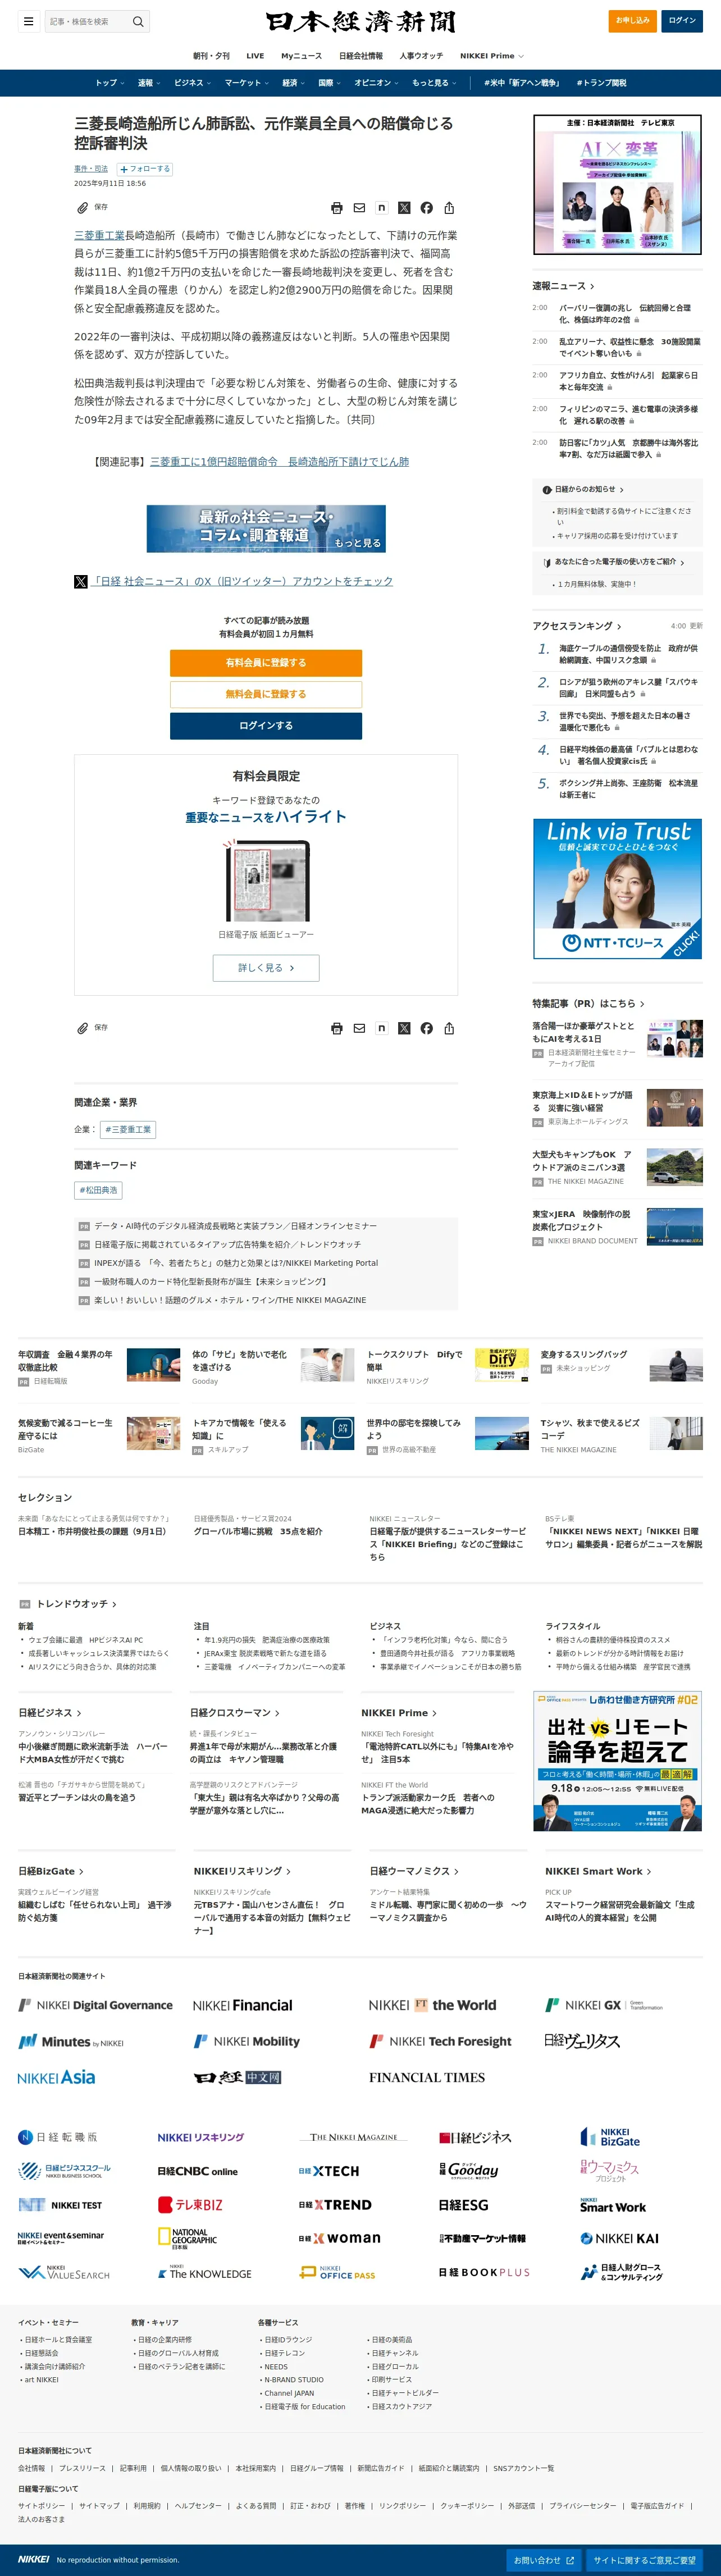Viewport: 721px width, 2576px height.
Task: Open the アクセスランキング section heading
Action: click(577, 626)
